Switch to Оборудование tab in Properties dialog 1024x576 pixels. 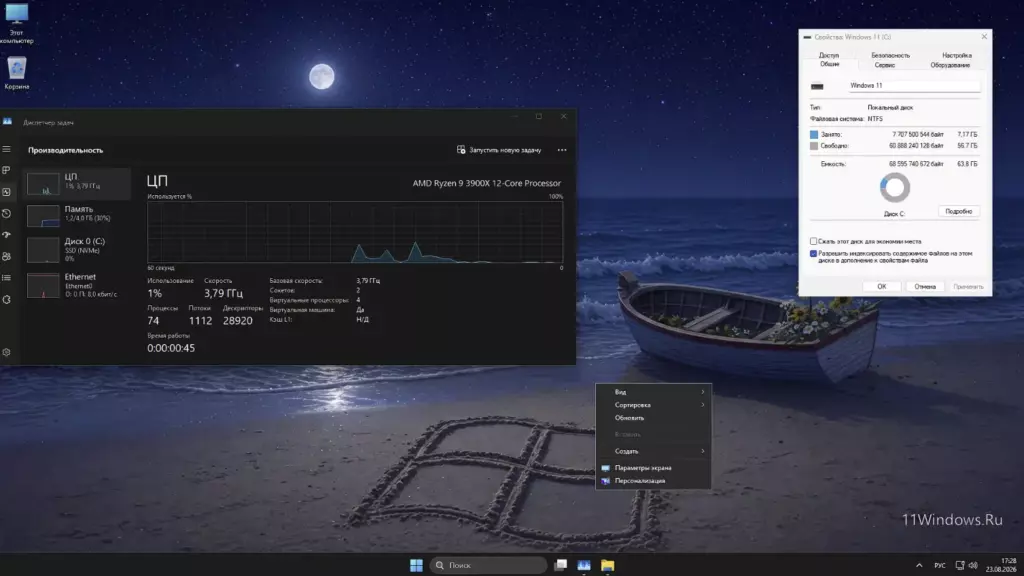coord(950,65)
